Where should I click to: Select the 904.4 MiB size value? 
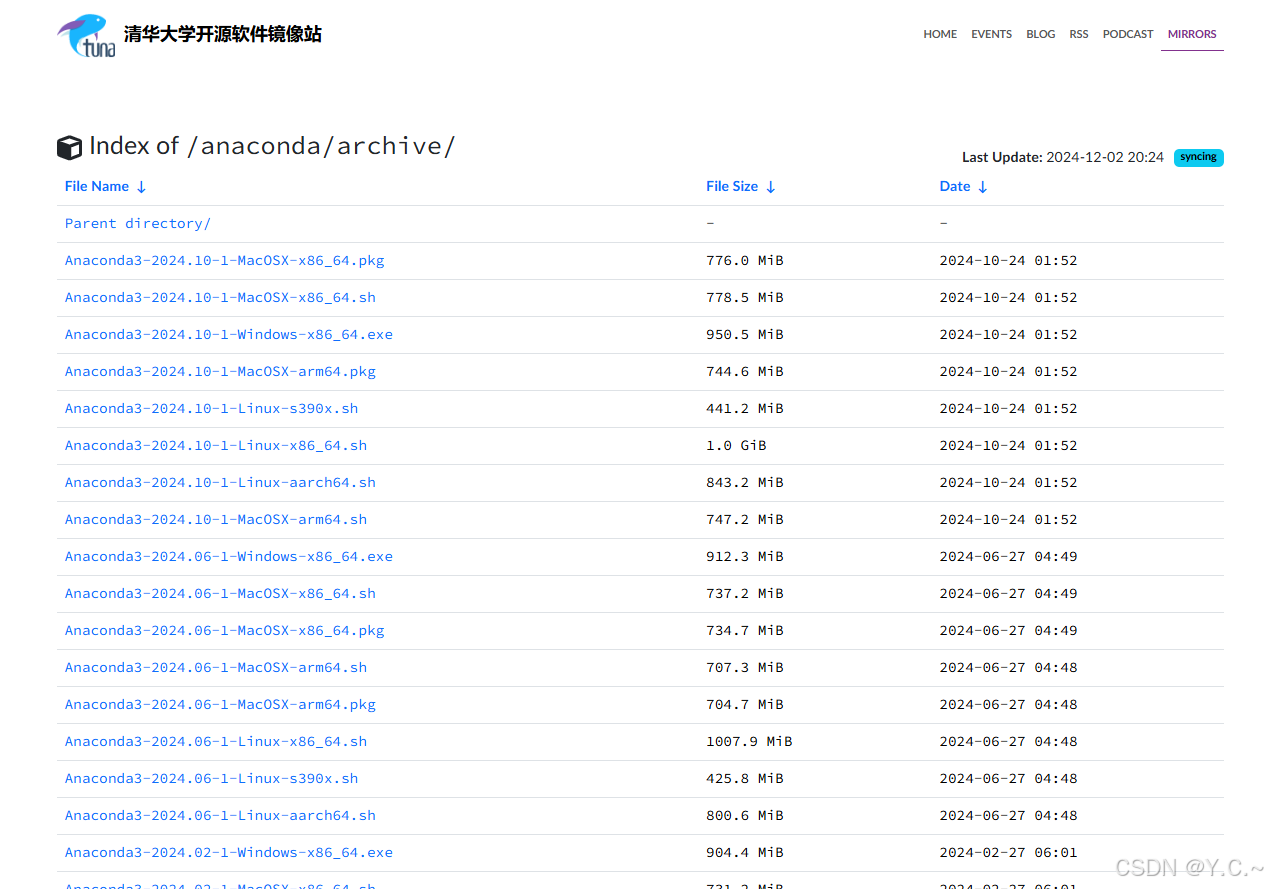tap(745, 852)
